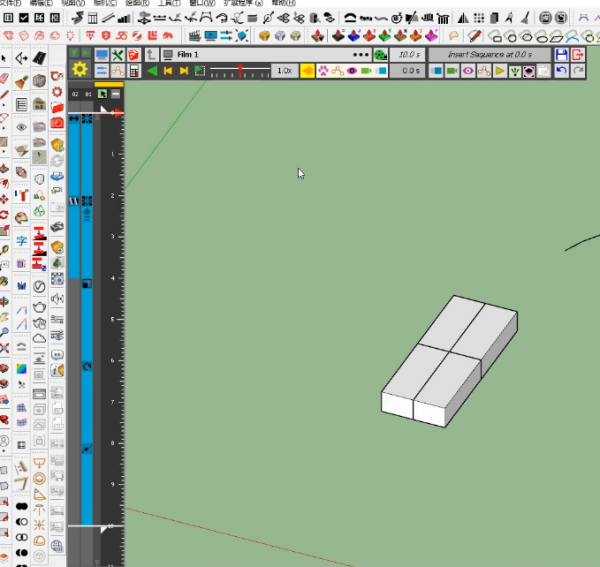Screen dimensions: 600x567
Task: Click the orange path nodes icon under tools
Action: point(117,71)
